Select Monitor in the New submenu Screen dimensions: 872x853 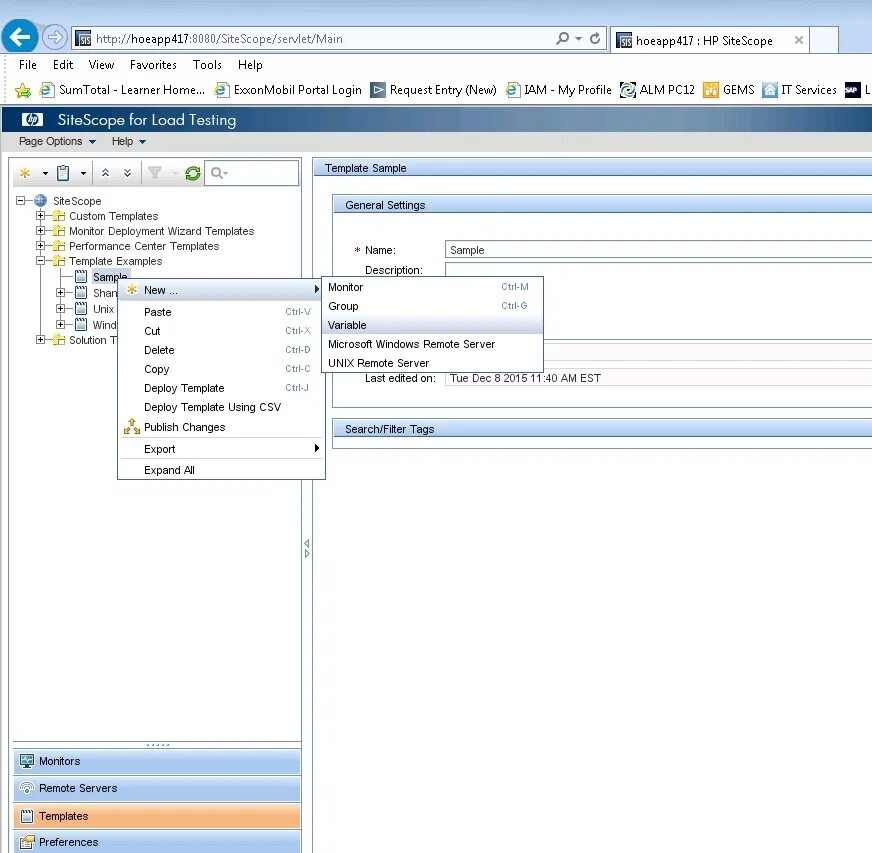click(x=432, y=287)
